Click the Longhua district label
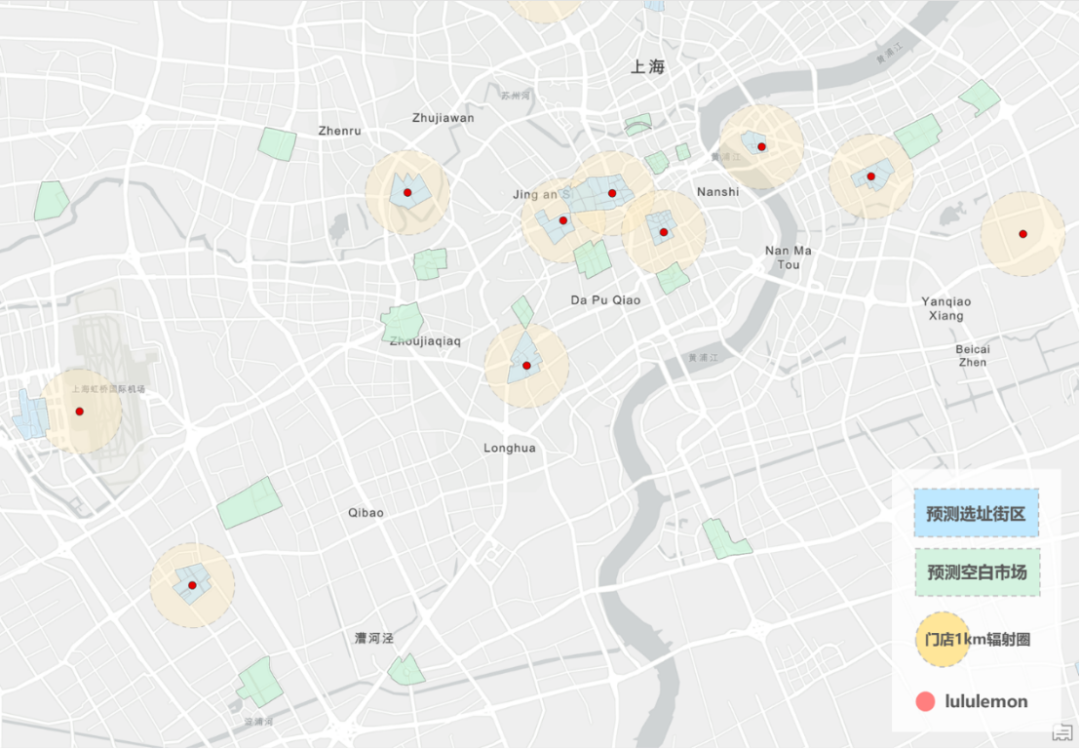 (x=509, y=448)
